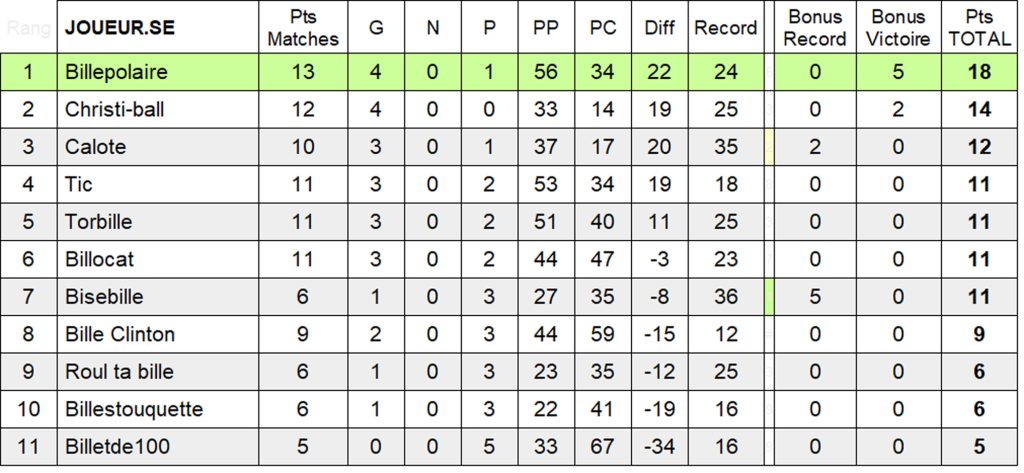Click the Billestouquette player cell
Screen dimensions: 1024x473
[134, 409]
